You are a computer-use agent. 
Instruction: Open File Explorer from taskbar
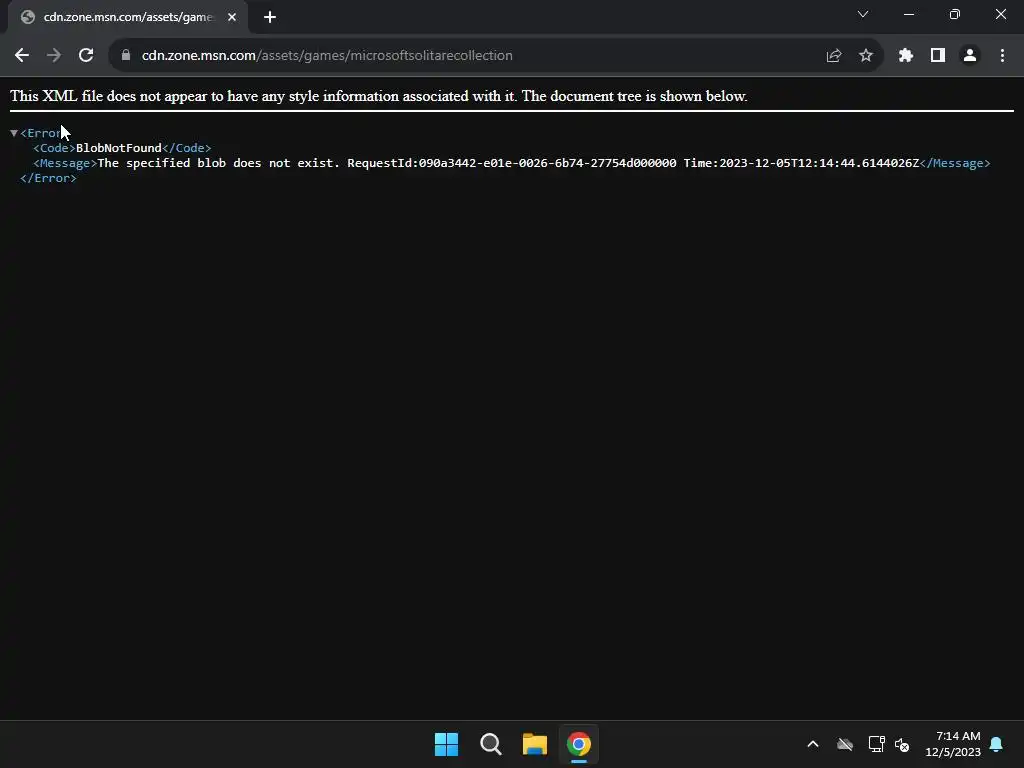[535, 744]
